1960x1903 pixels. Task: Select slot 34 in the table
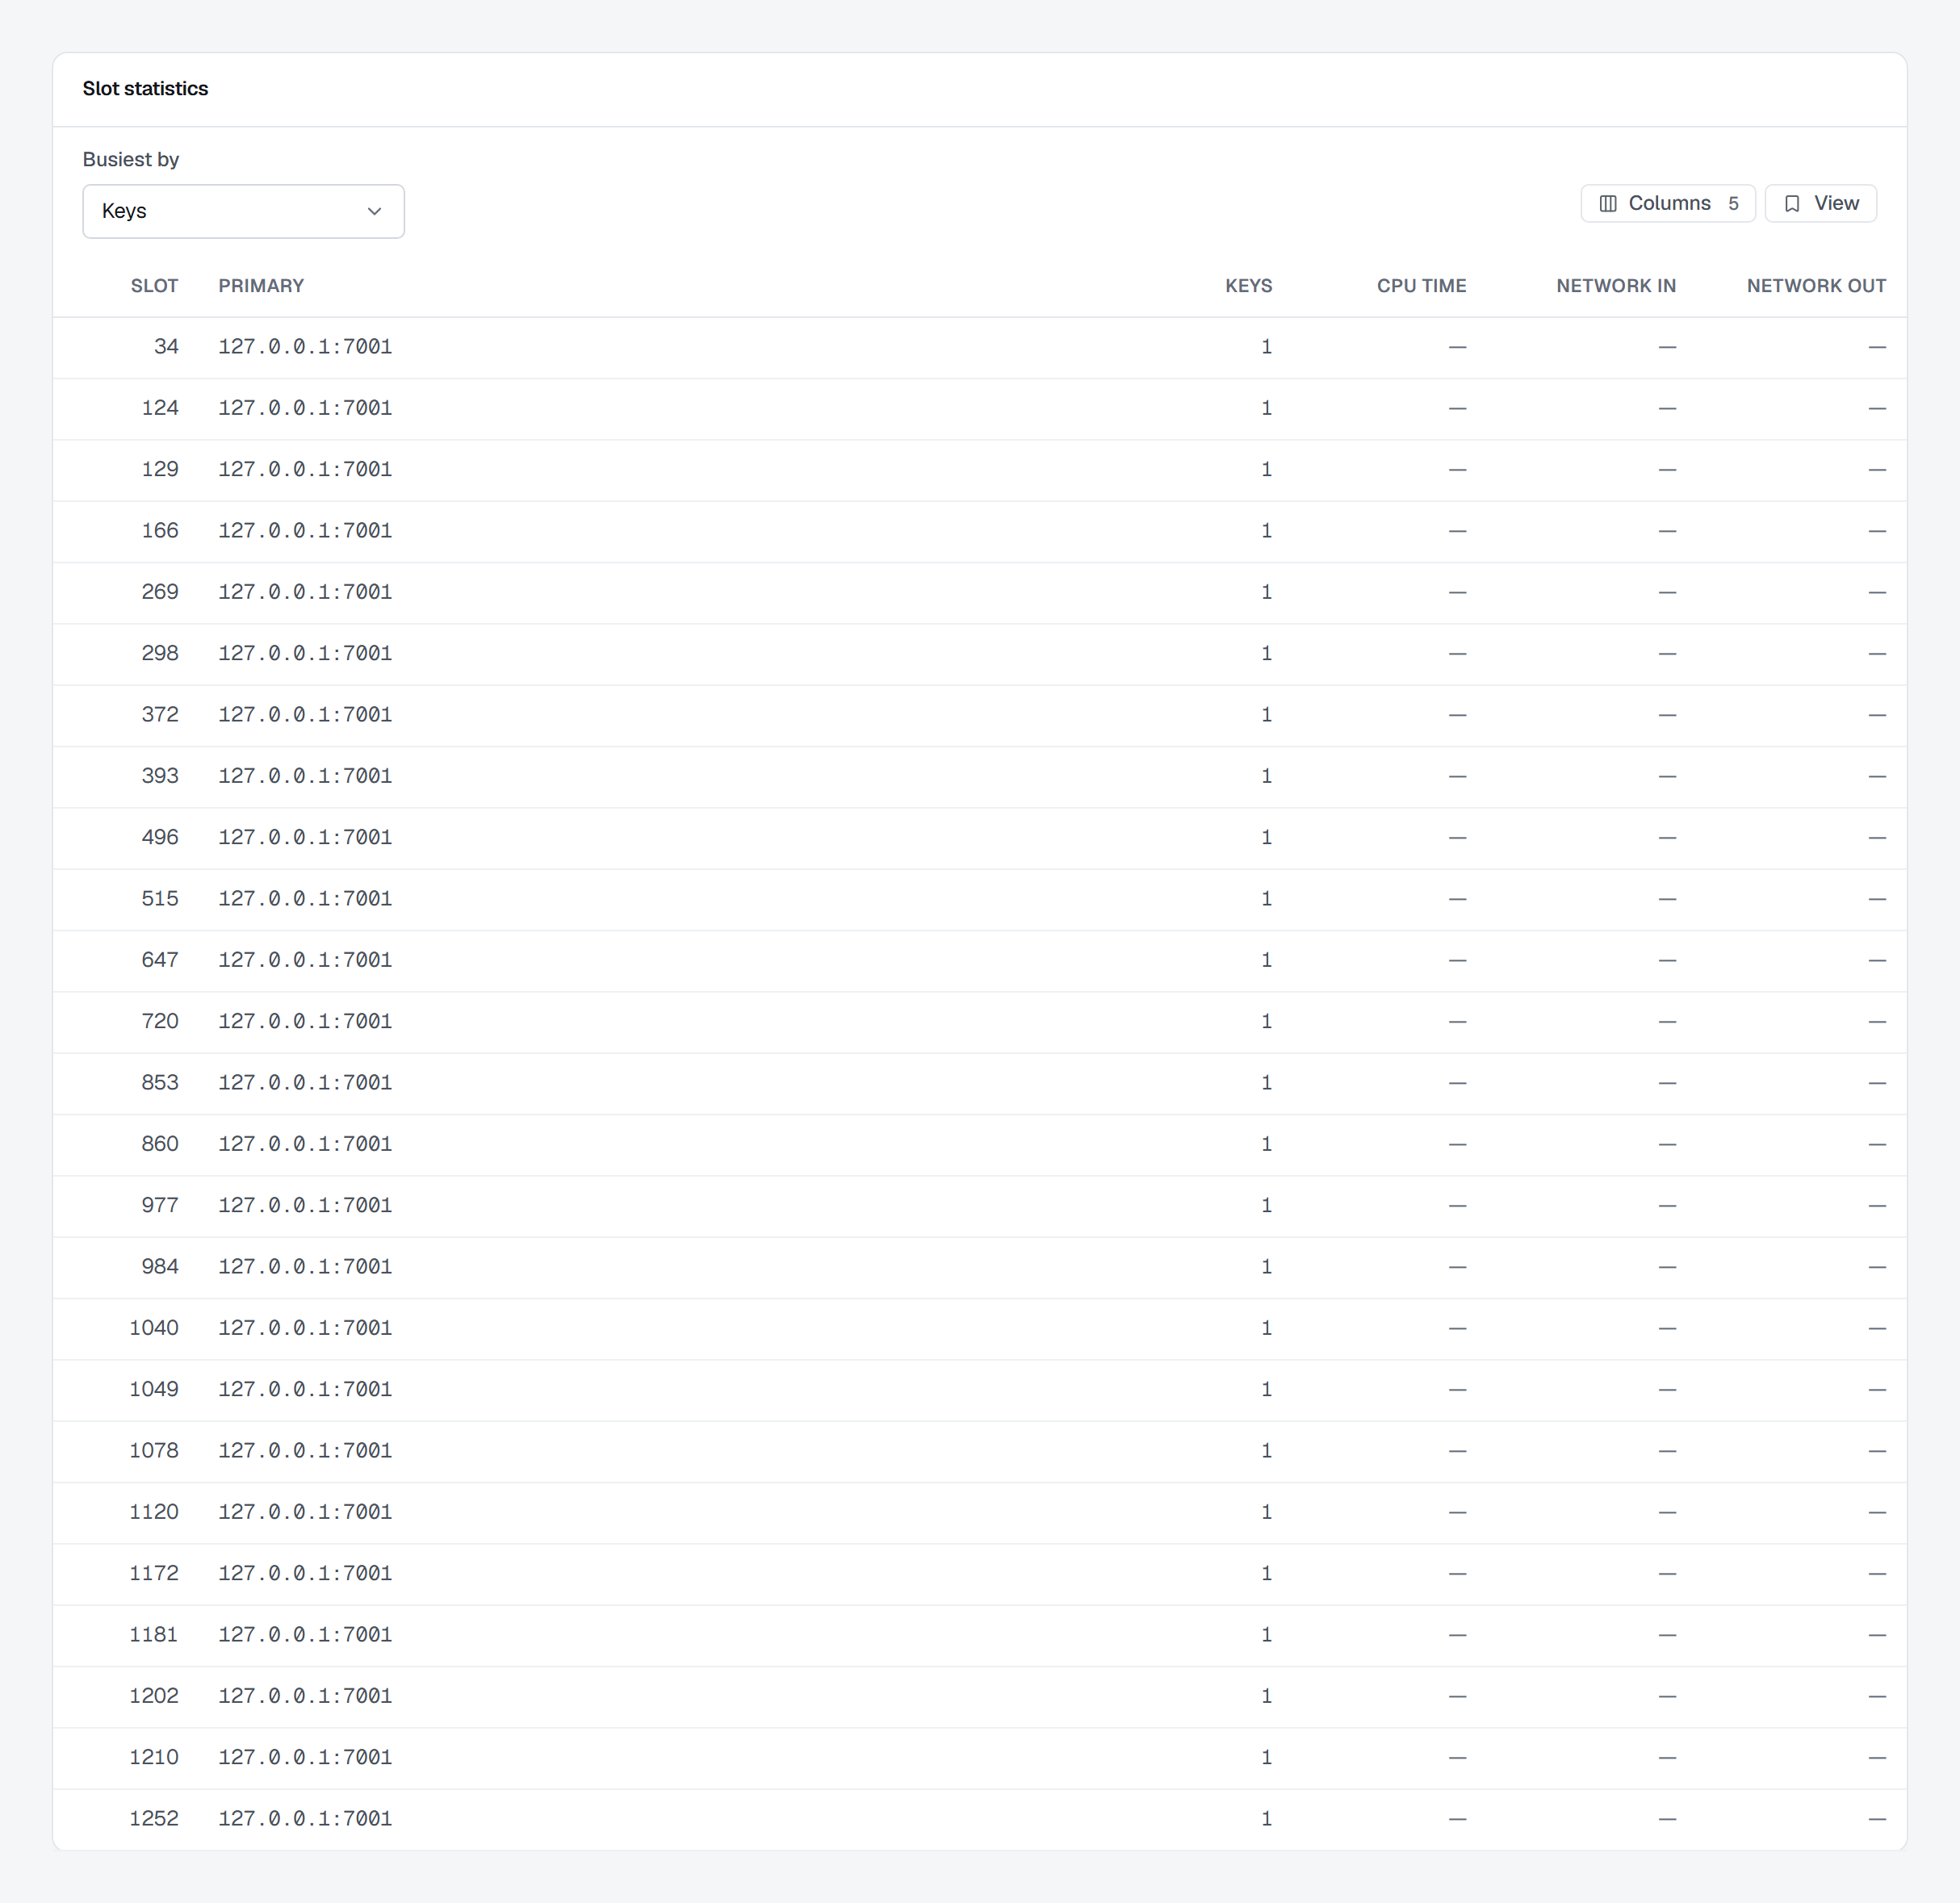click(979, 347)
